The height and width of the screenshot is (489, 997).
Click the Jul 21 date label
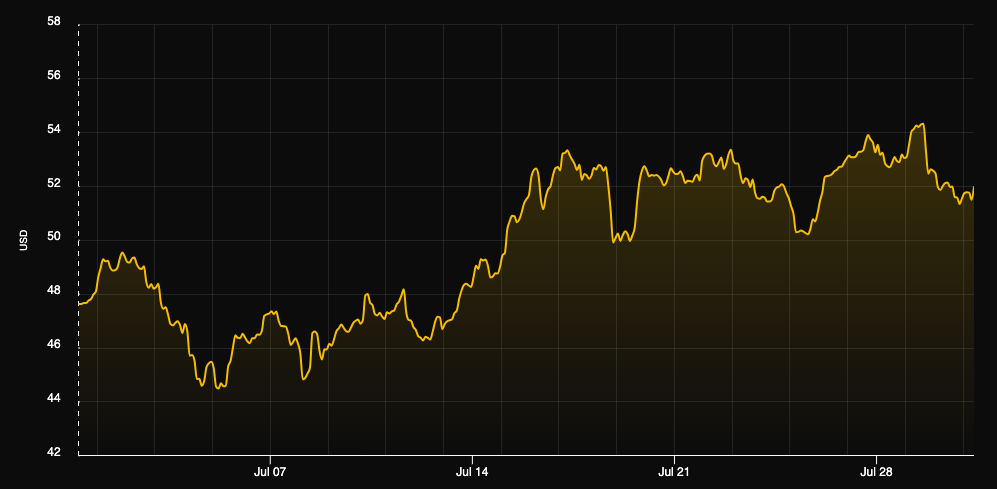point(674,471)
